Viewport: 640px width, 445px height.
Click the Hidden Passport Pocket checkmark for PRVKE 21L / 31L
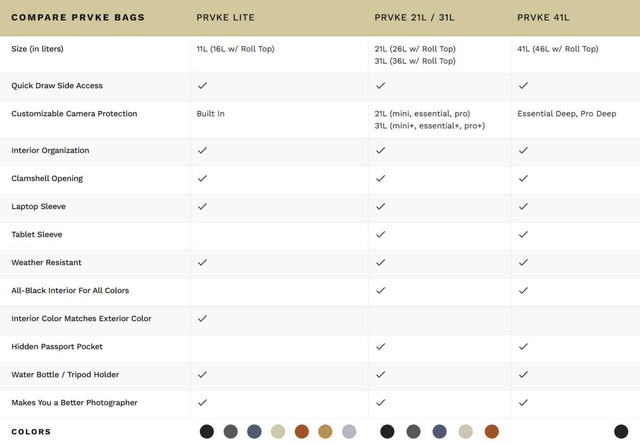tap(381, 347)
